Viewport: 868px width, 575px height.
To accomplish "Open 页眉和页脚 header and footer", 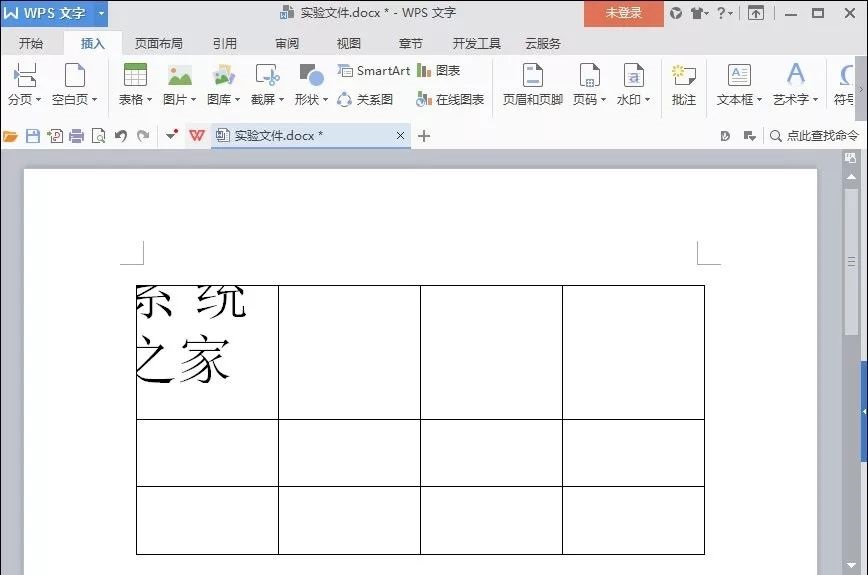I will point(533,84).
